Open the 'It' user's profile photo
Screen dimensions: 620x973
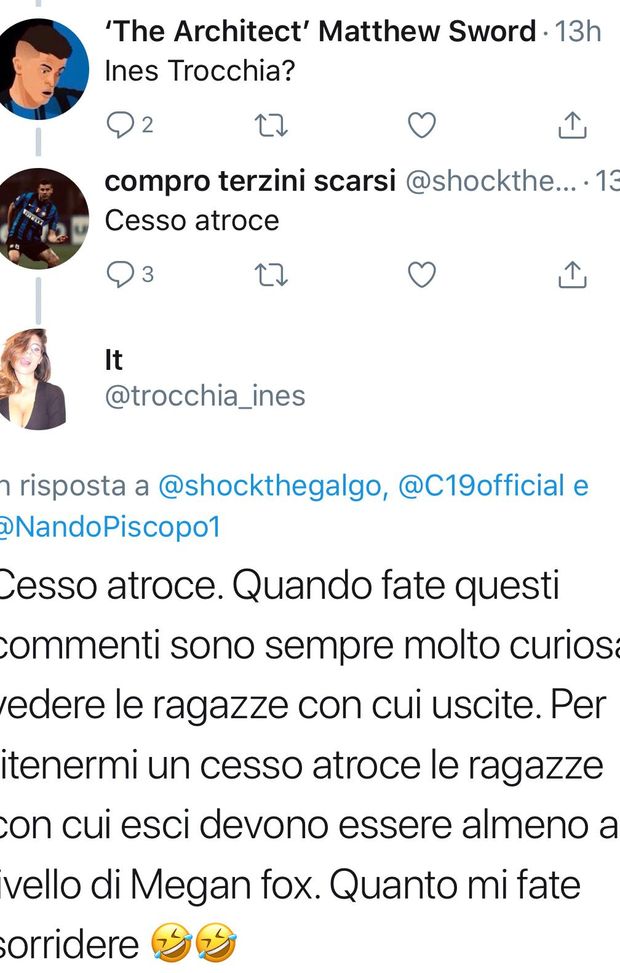click(31, 379)
